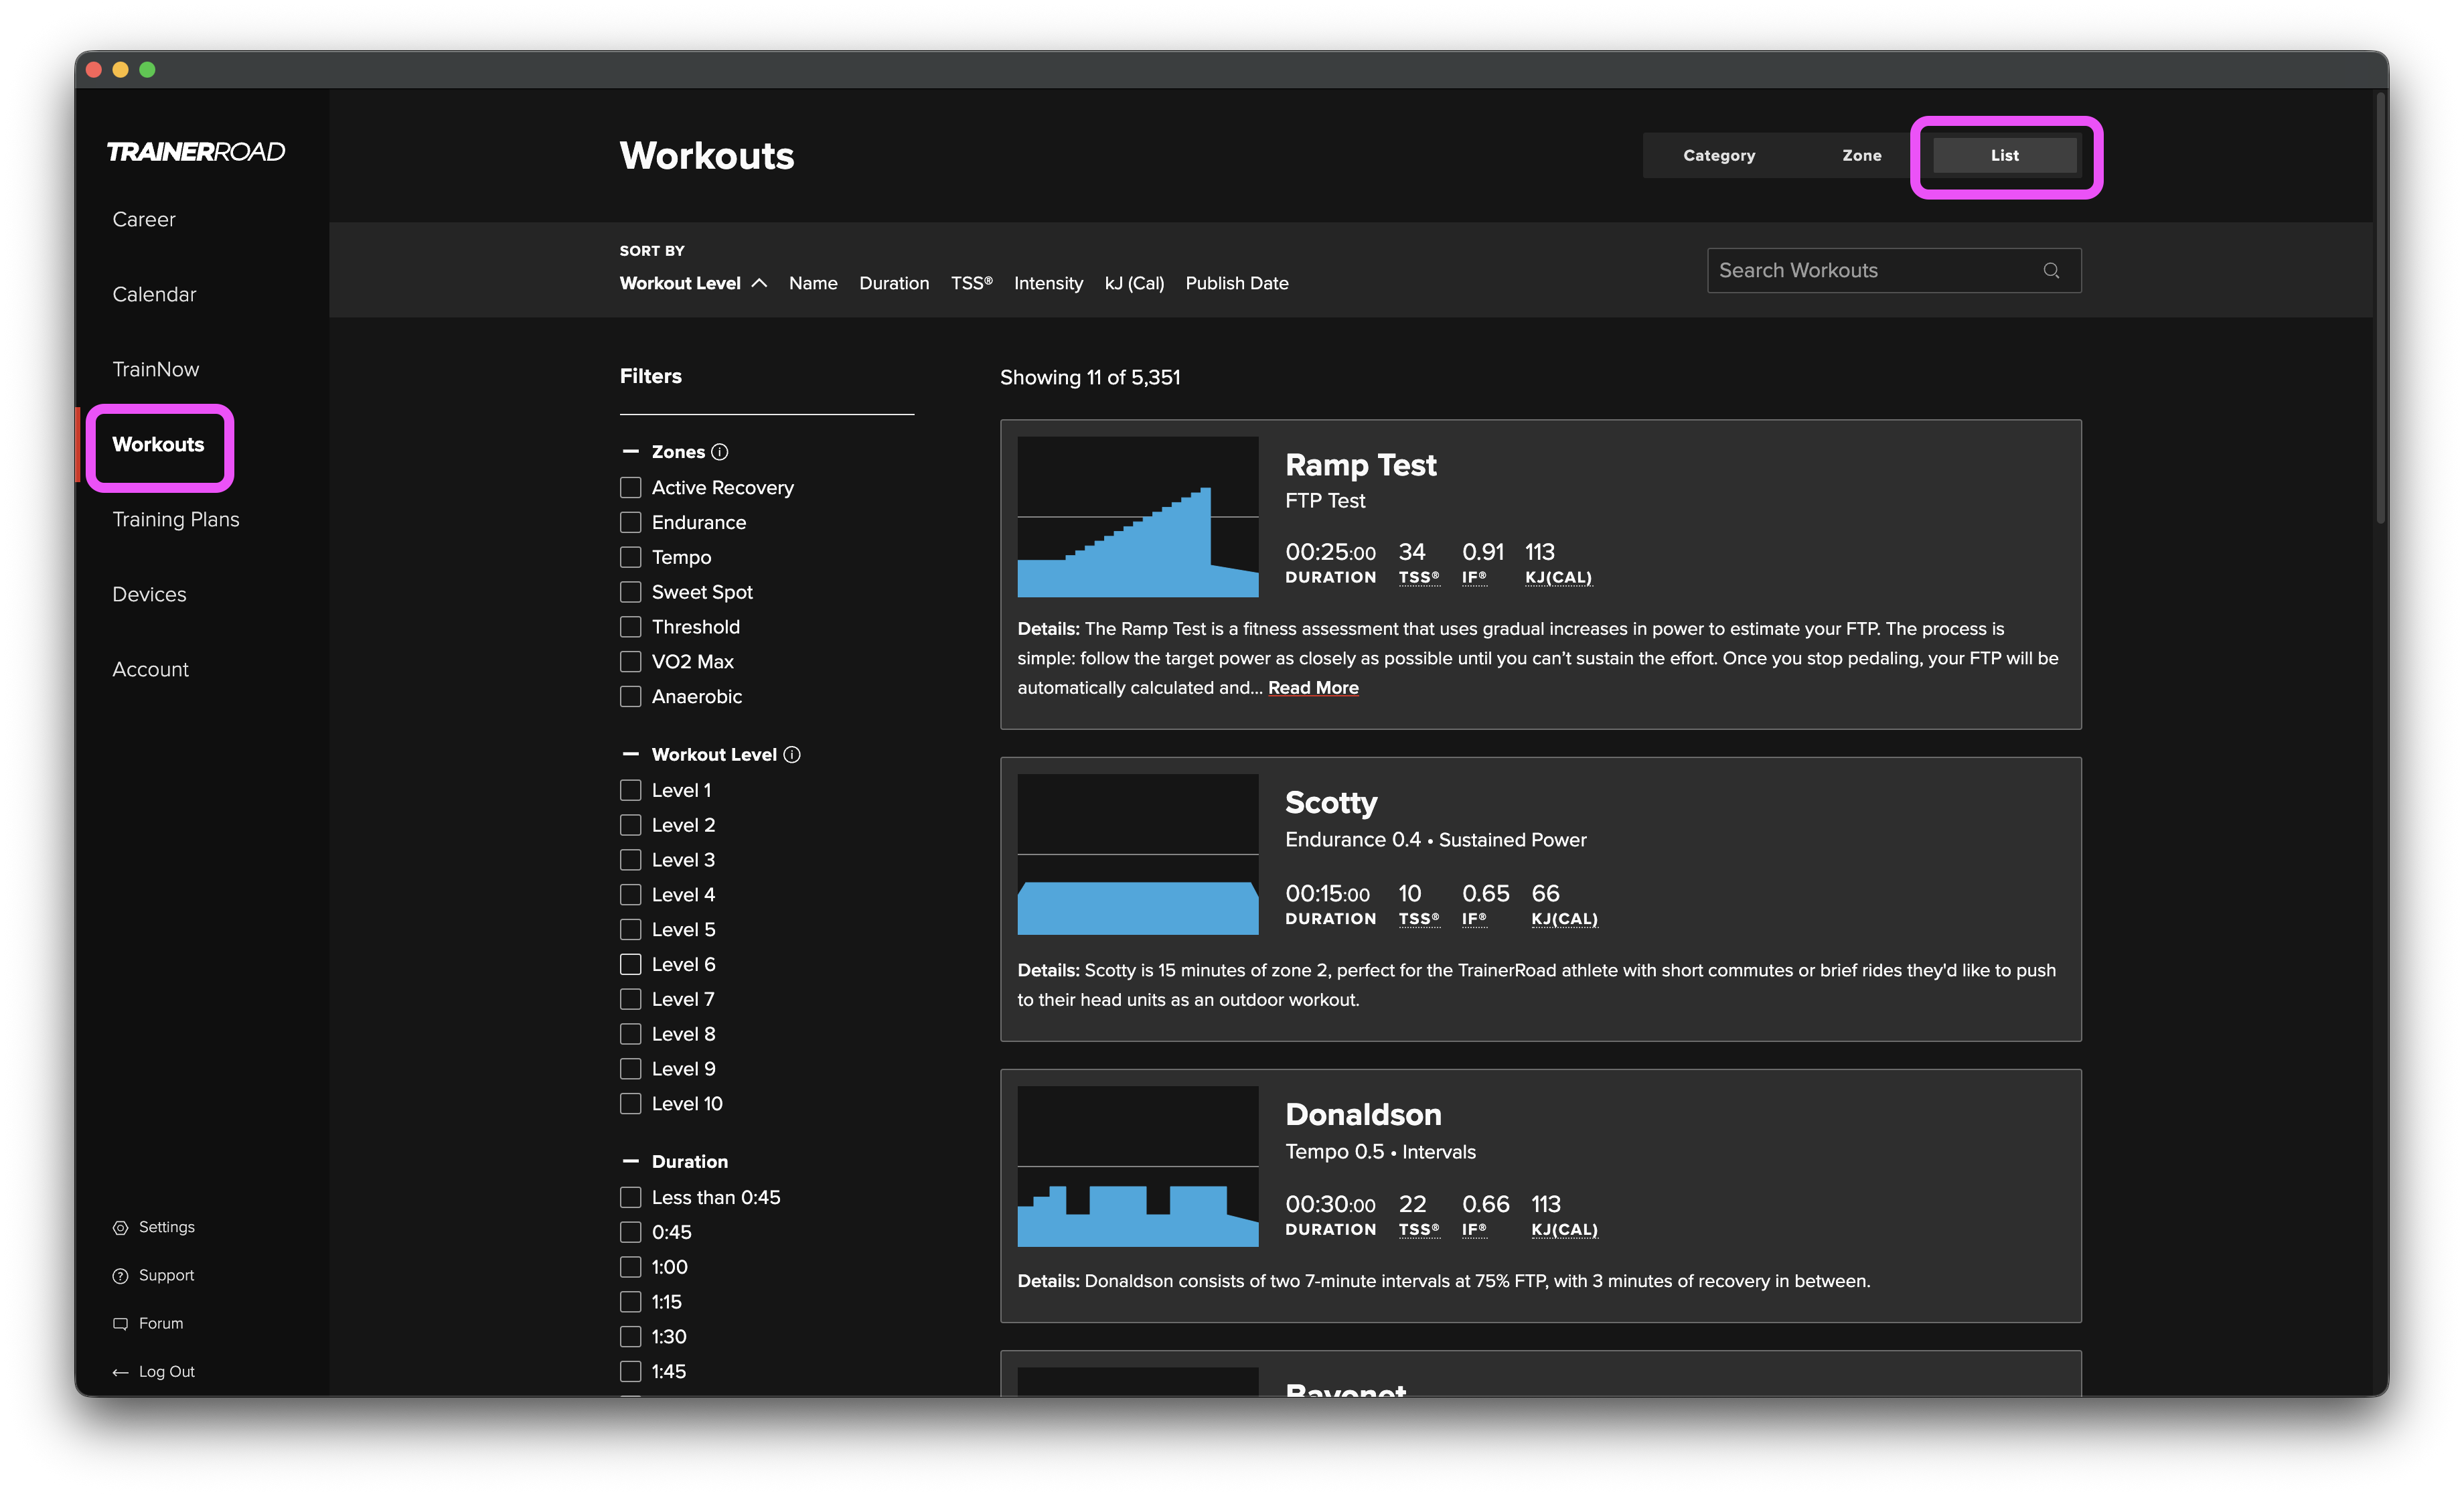Collapse the Zones filter section
Viewport: 2464px width, 1496px height.
(x=630, y=452)
